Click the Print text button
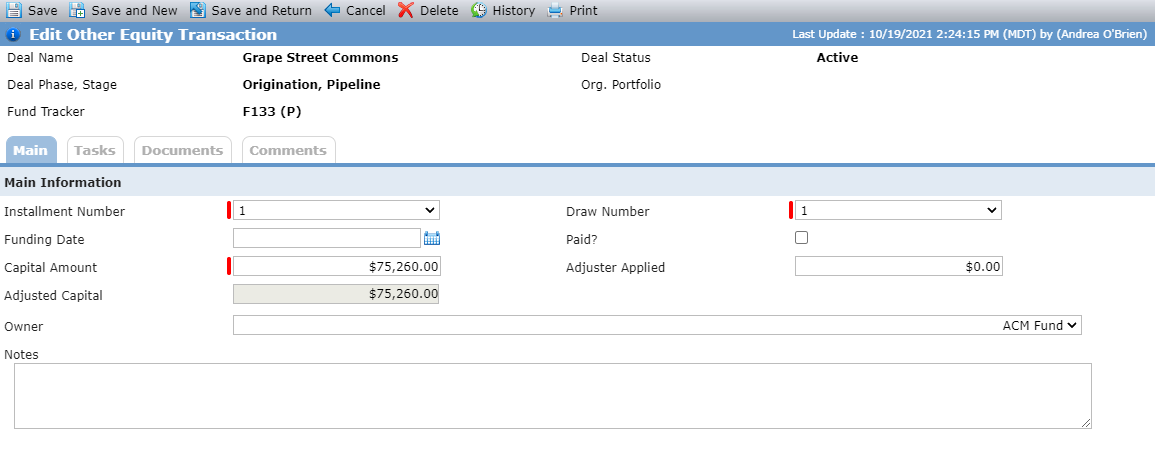 tap(584, 11)
